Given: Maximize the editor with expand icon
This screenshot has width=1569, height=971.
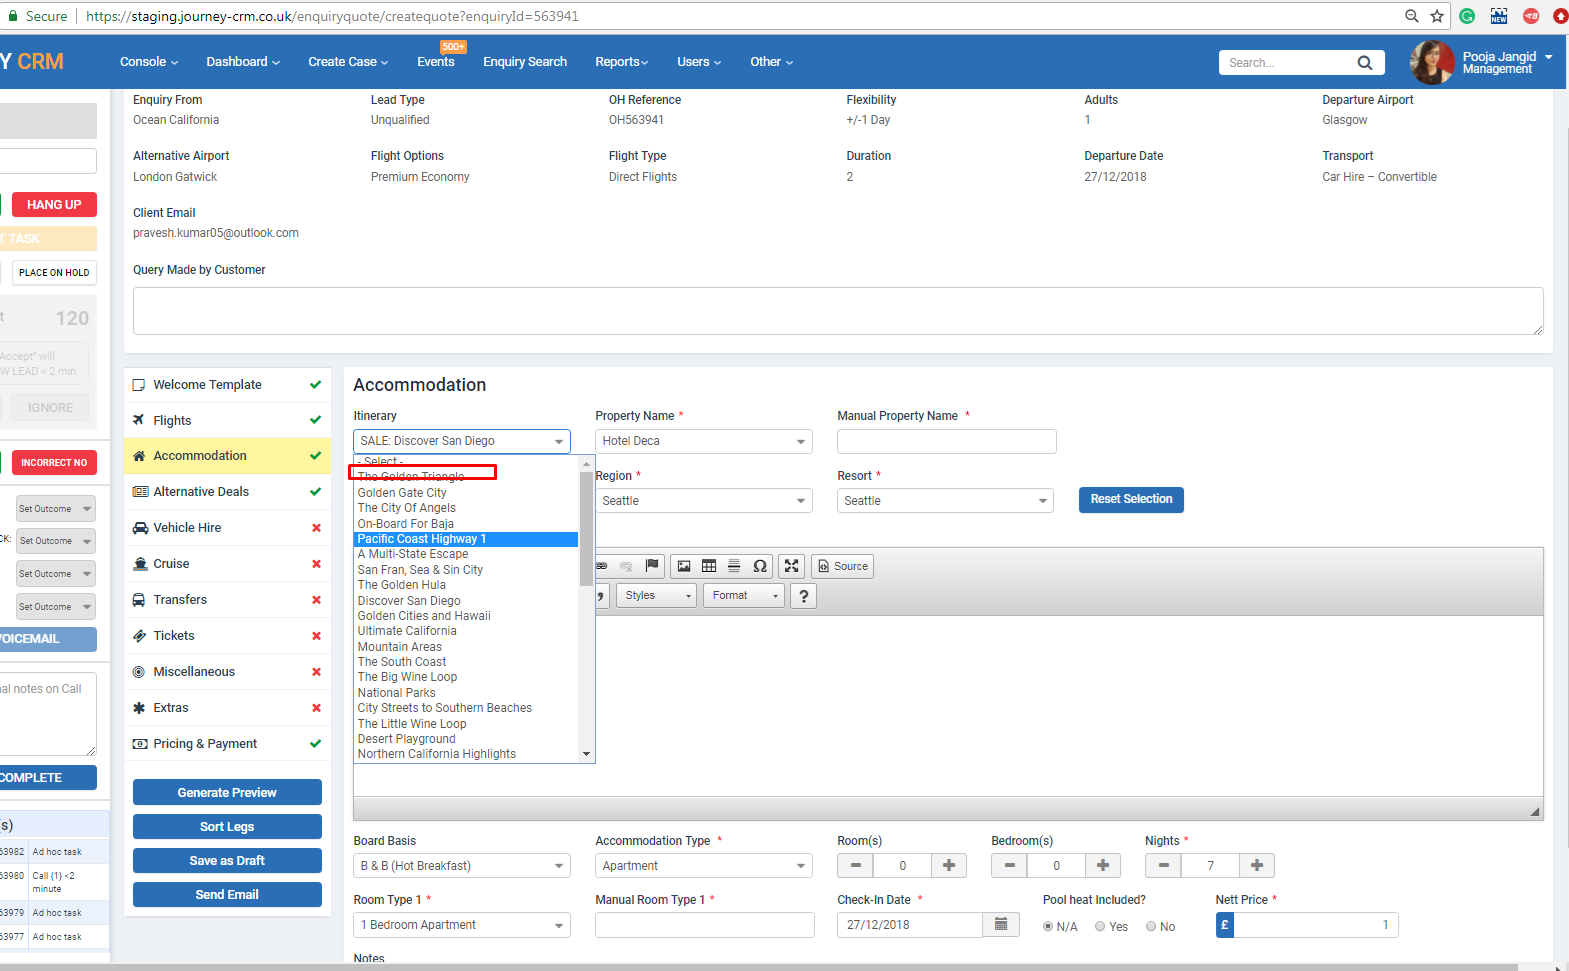Looking at the screenshot, I should tap(792, 566).
